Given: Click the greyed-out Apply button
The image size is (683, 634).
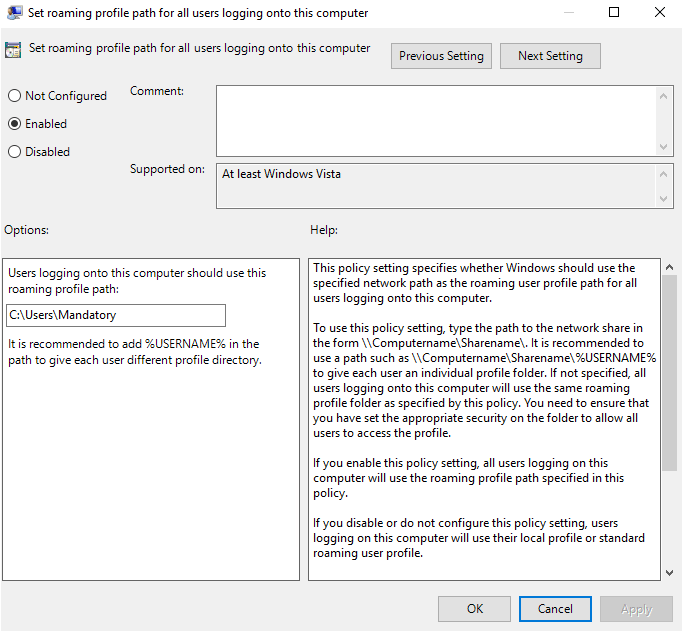Looking at the screenshot, I should [x=636, y=609].
